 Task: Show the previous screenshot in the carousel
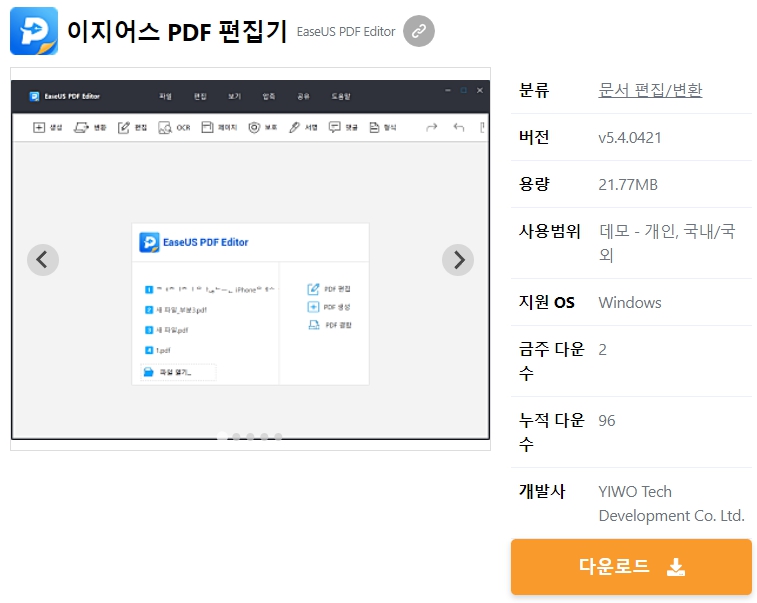(43, 260)
